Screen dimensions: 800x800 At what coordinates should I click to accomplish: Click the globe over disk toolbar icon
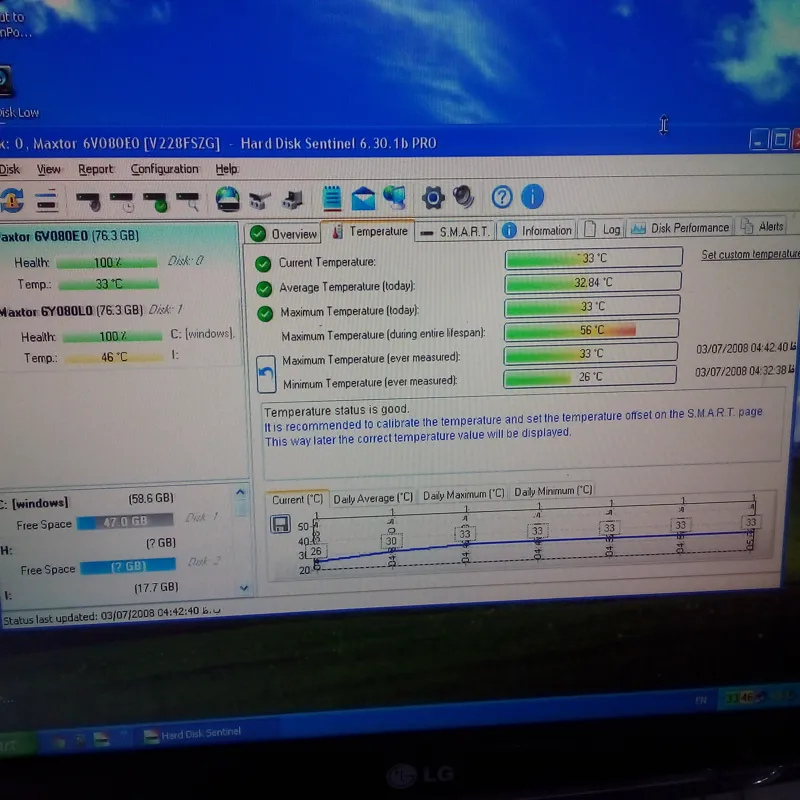(228, 198)
